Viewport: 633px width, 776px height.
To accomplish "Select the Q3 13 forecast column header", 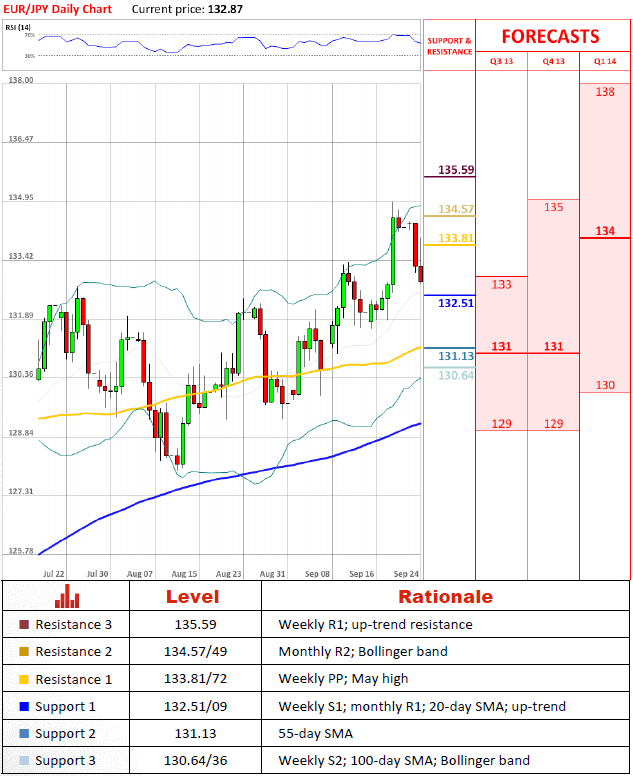I will [500, 62].
